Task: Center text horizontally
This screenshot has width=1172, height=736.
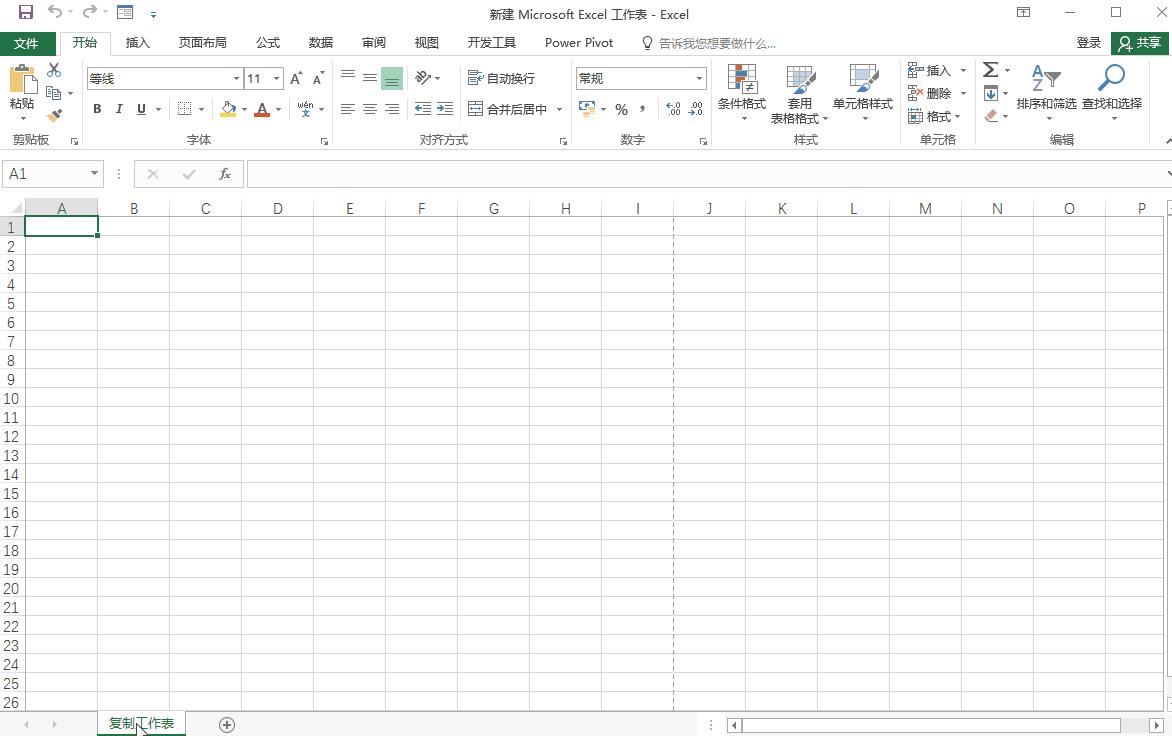Action: pos(370,109)
